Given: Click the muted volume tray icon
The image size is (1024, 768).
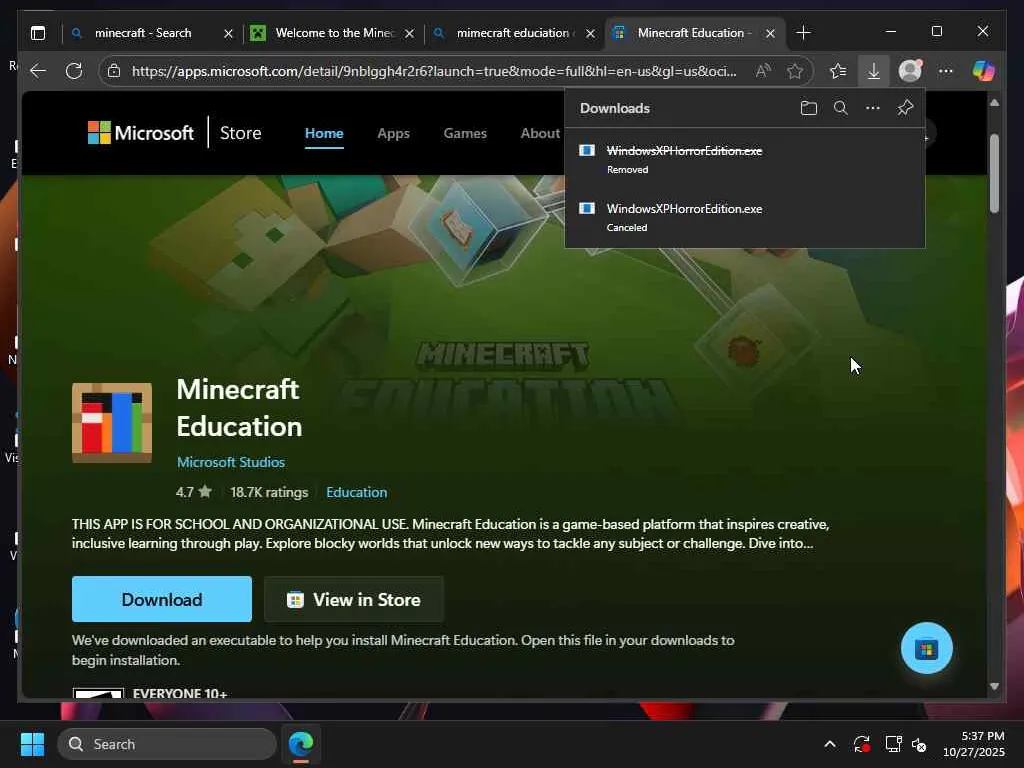Looking at the screenshot, I should (x=919, y=744).
